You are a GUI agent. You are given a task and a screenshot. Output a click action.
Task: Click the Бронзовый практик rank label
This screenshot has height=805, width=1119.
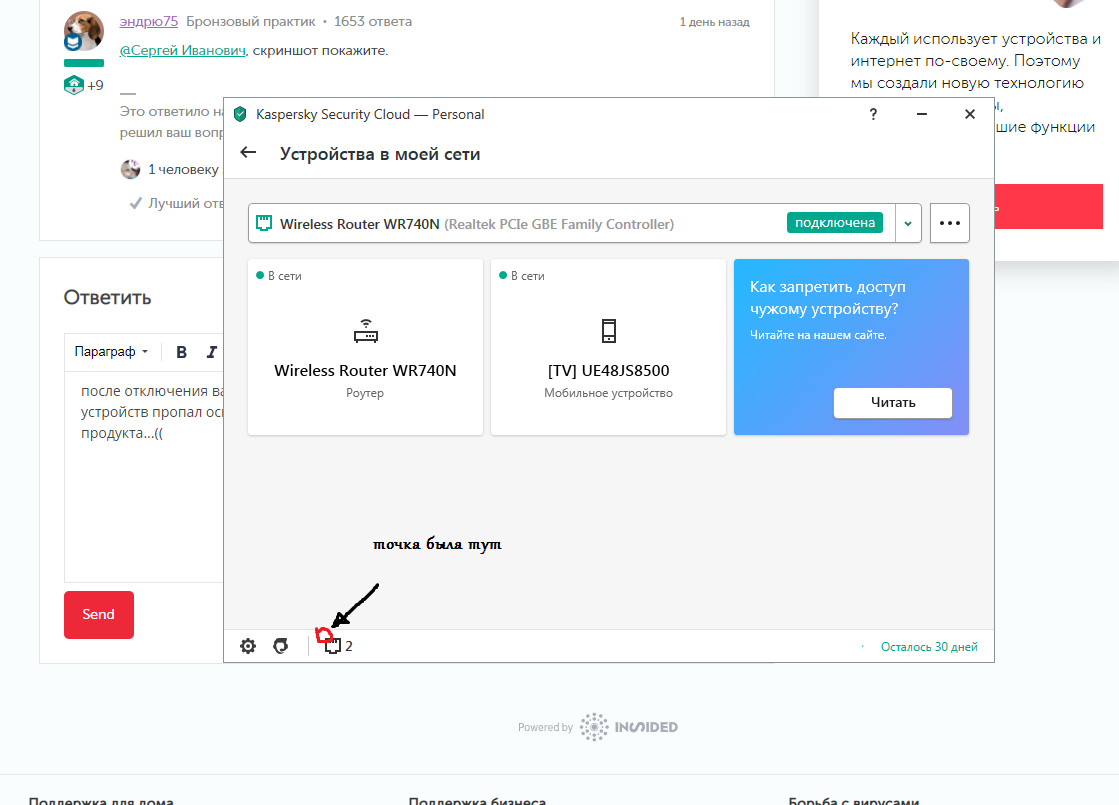pos(250,21)
